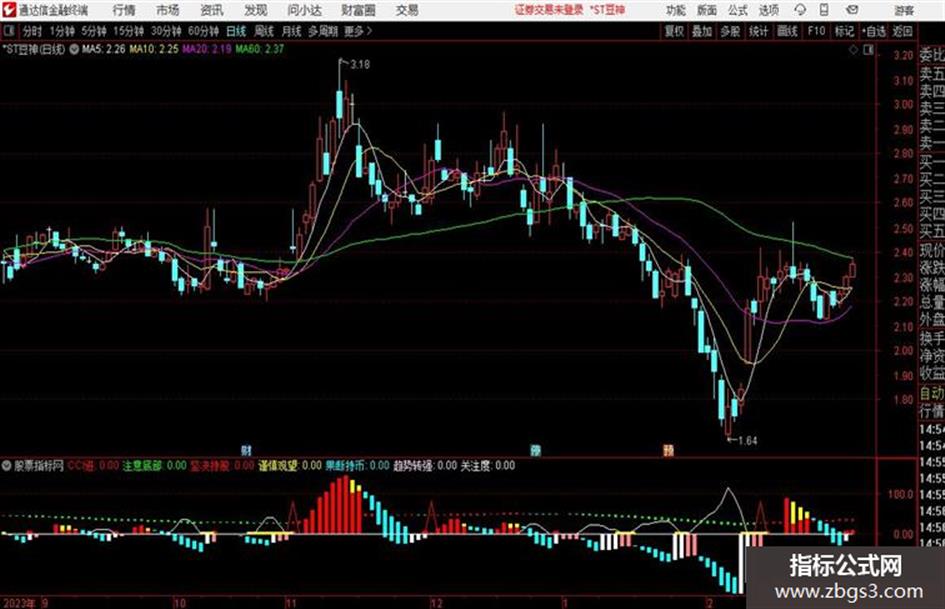Viewport: 945px width, 609px height.
Task: Select the 日线 daily tab
Action: click(x=236, y=31)
